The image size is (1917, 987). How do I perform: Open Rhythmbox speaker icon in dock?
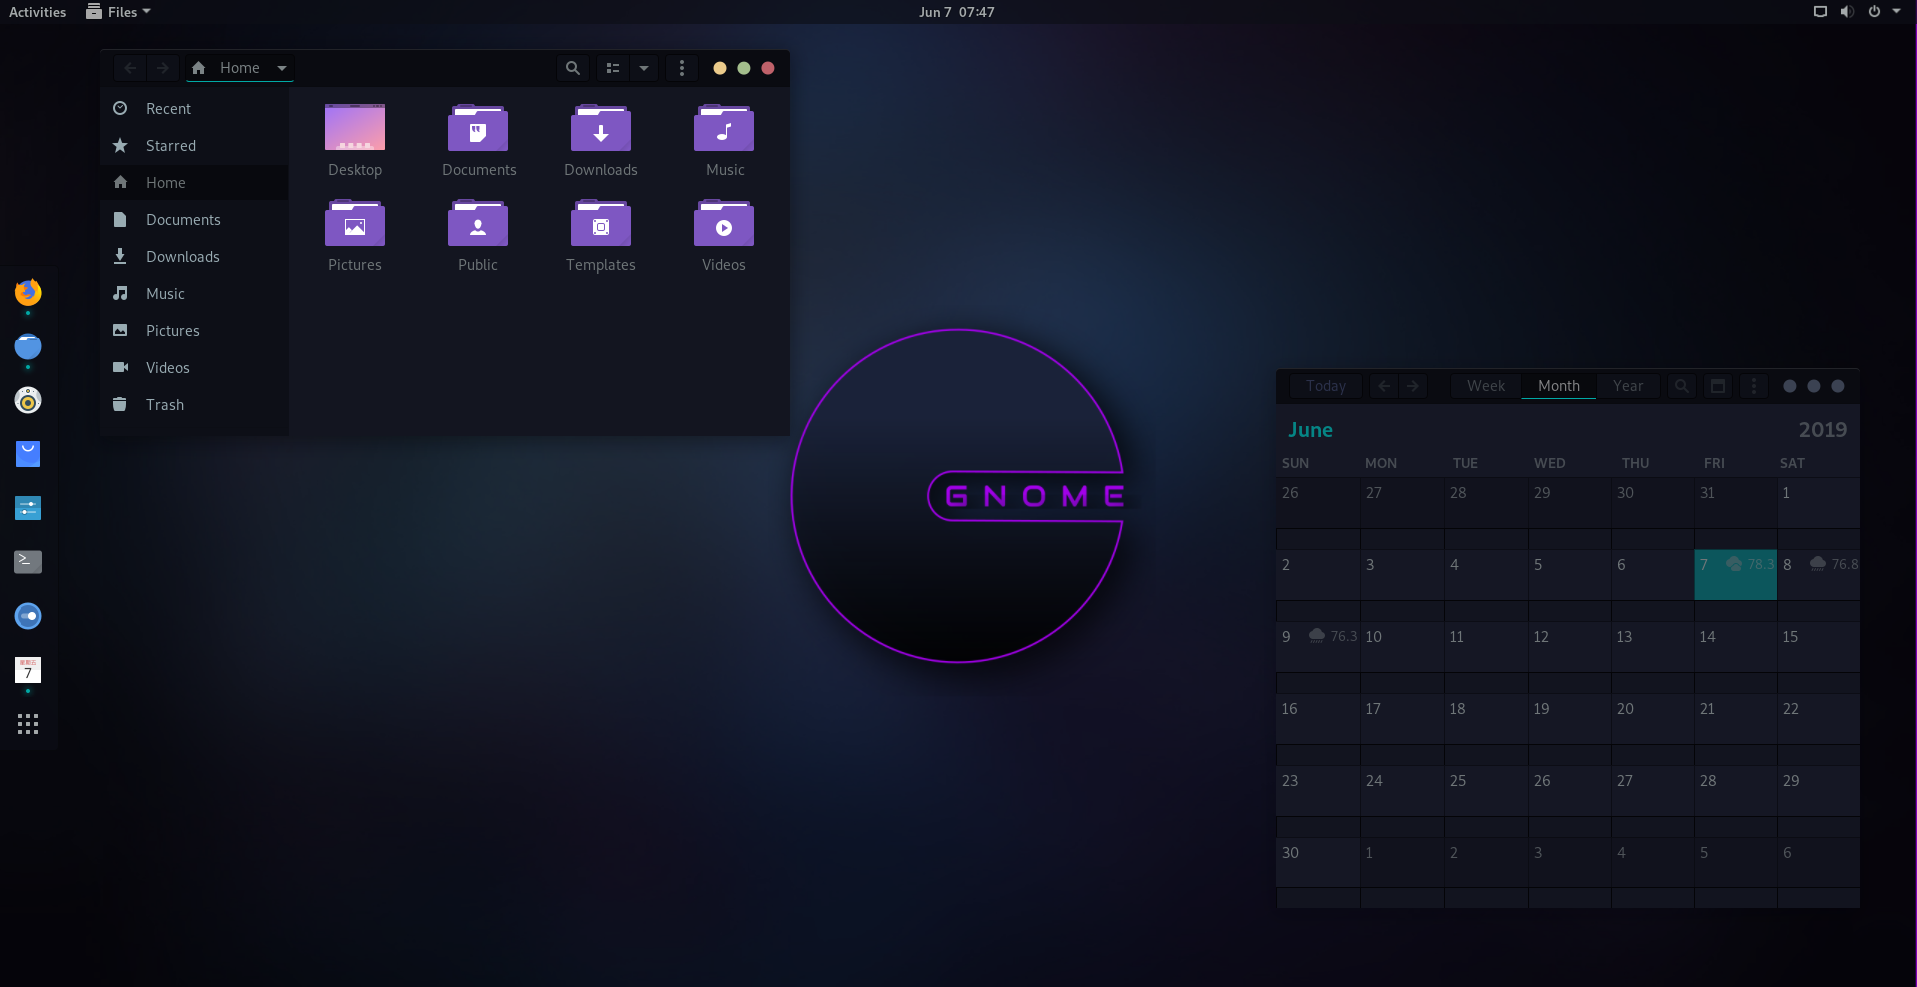[28, 400]
